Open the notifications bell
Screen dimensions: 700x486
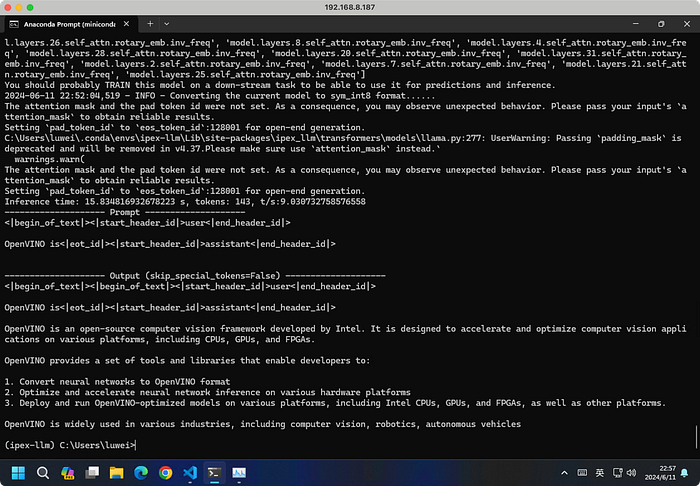pyautogui.click(x=684, y=473)
